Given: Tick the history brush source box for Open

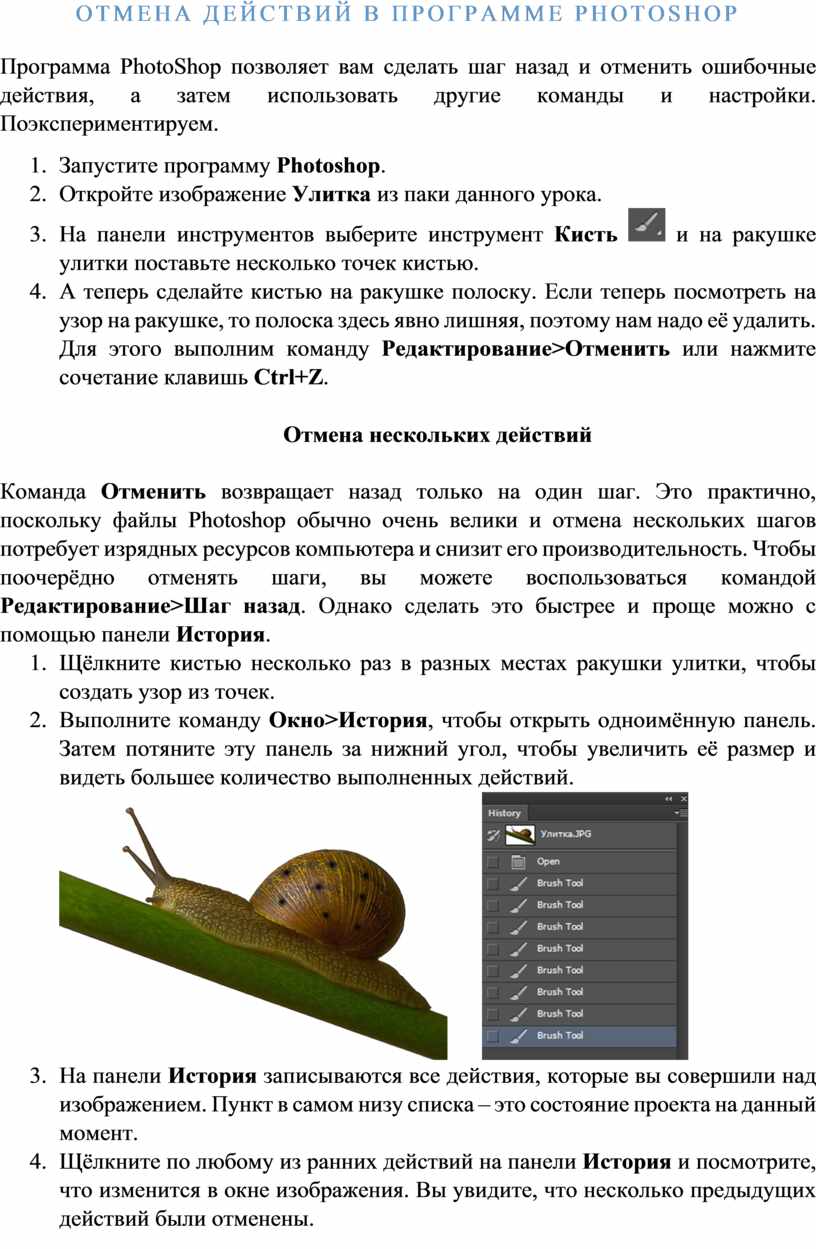Looking at the screenshot, I should click(492, 862).
